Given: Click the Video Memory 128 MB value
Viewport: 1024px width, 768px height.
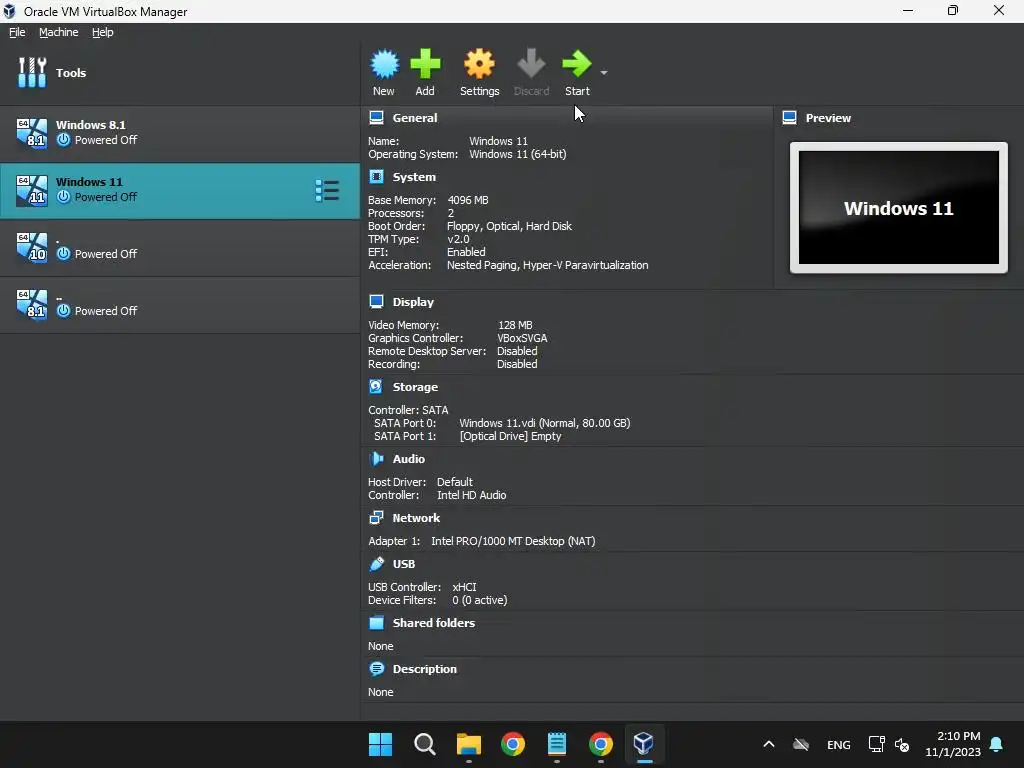Looking at the screenshot, I should coord(515,325).
